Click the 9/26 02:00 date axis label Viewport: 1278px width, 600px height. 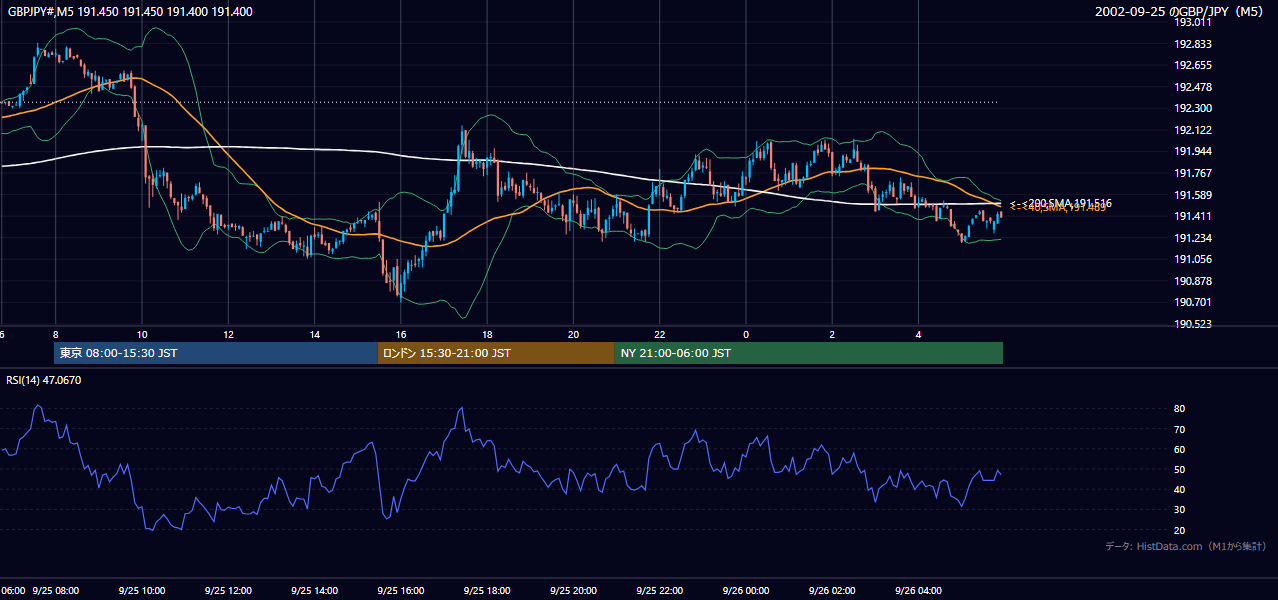(832, 590)
